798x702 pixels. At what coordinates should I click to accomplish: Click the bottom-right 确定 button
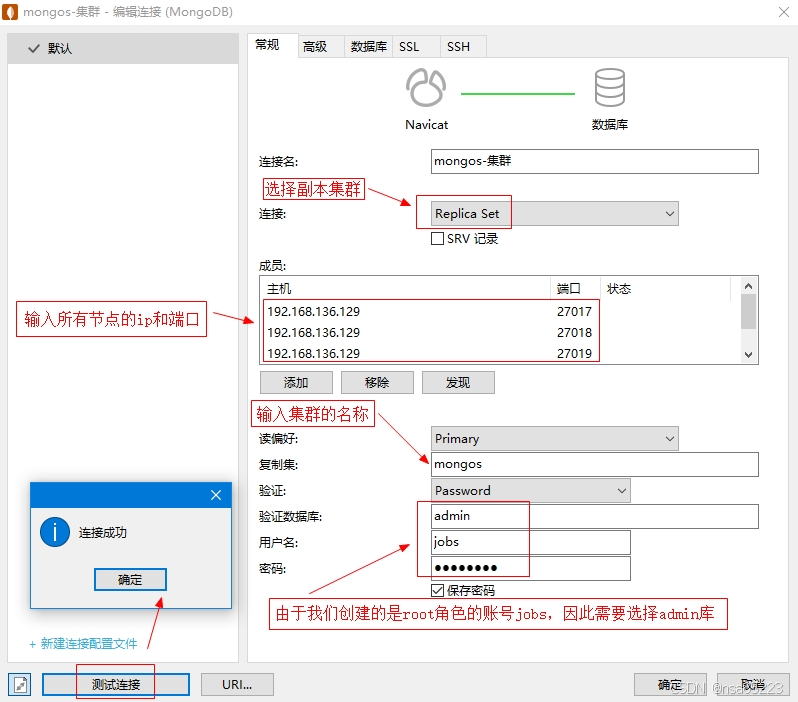670,685
